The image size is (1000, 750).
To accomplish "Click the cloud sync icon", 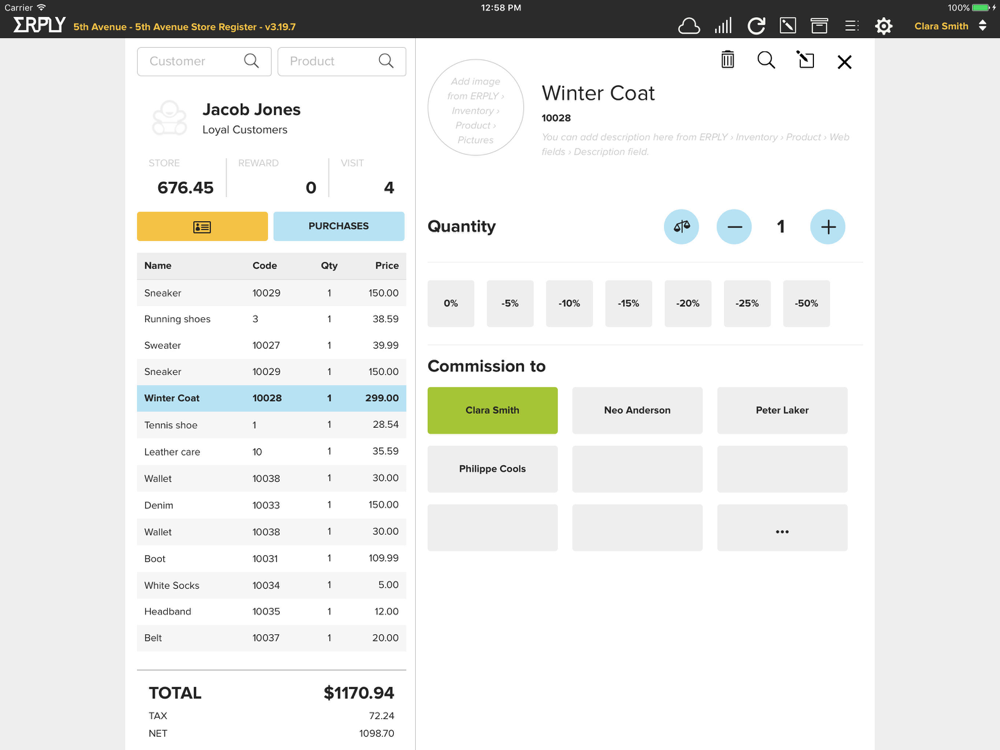I will 689,27.
